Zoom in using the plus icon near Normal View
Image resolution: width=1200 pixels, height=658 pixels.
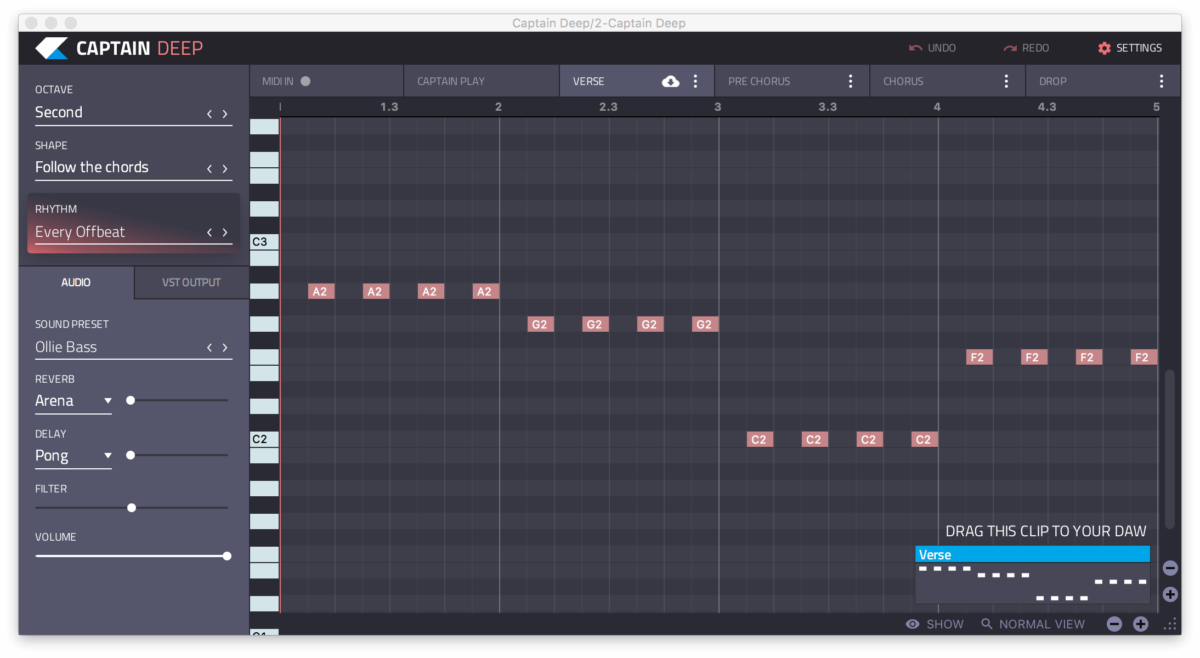click(x=1140, y=623)
